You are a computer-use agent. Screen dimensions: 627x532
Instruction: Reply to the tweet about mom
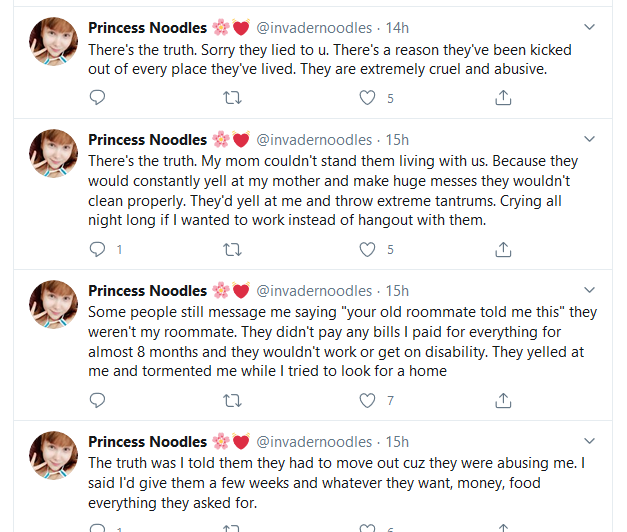click(97, 249)
